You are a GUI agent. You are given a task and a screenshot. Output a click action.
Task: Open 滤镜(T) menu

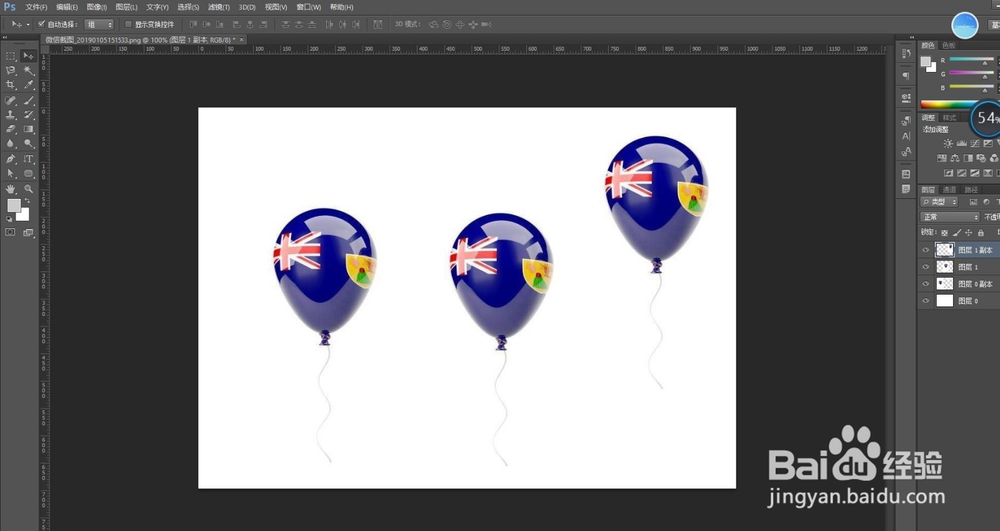(219, 7)
